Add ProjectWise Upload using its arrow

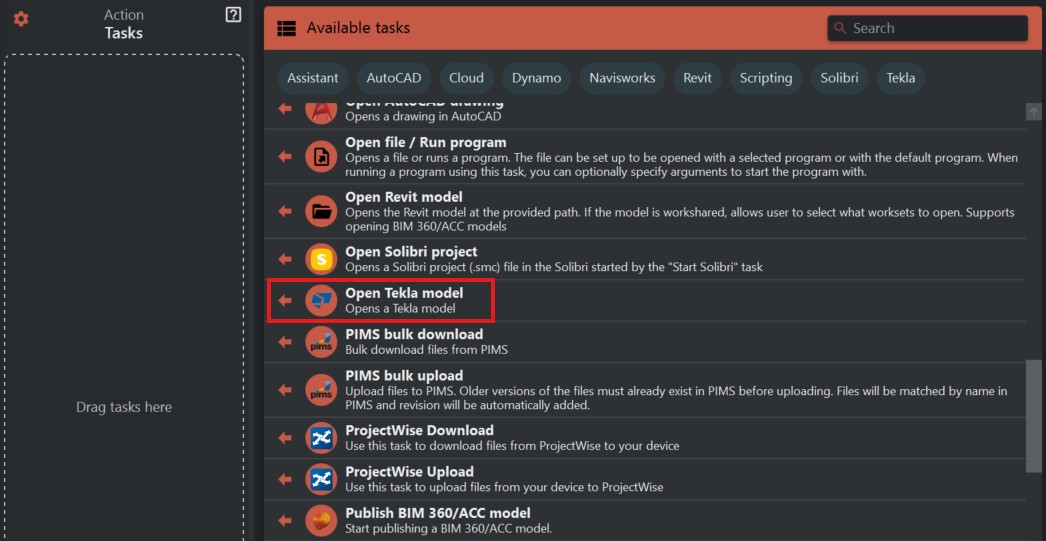pos(285,479)
